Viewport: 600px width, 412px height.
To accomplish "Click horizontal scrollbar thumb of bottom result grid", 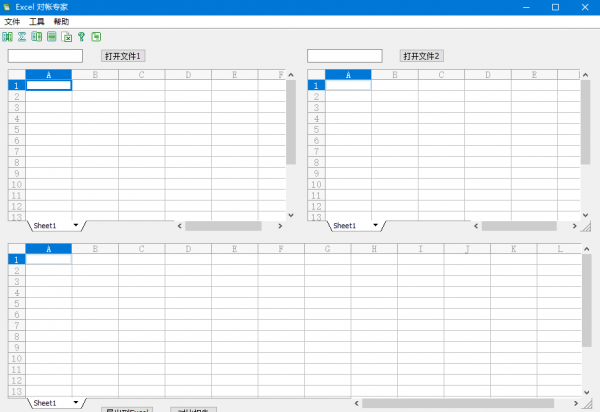I will click(x=458, y=403).
